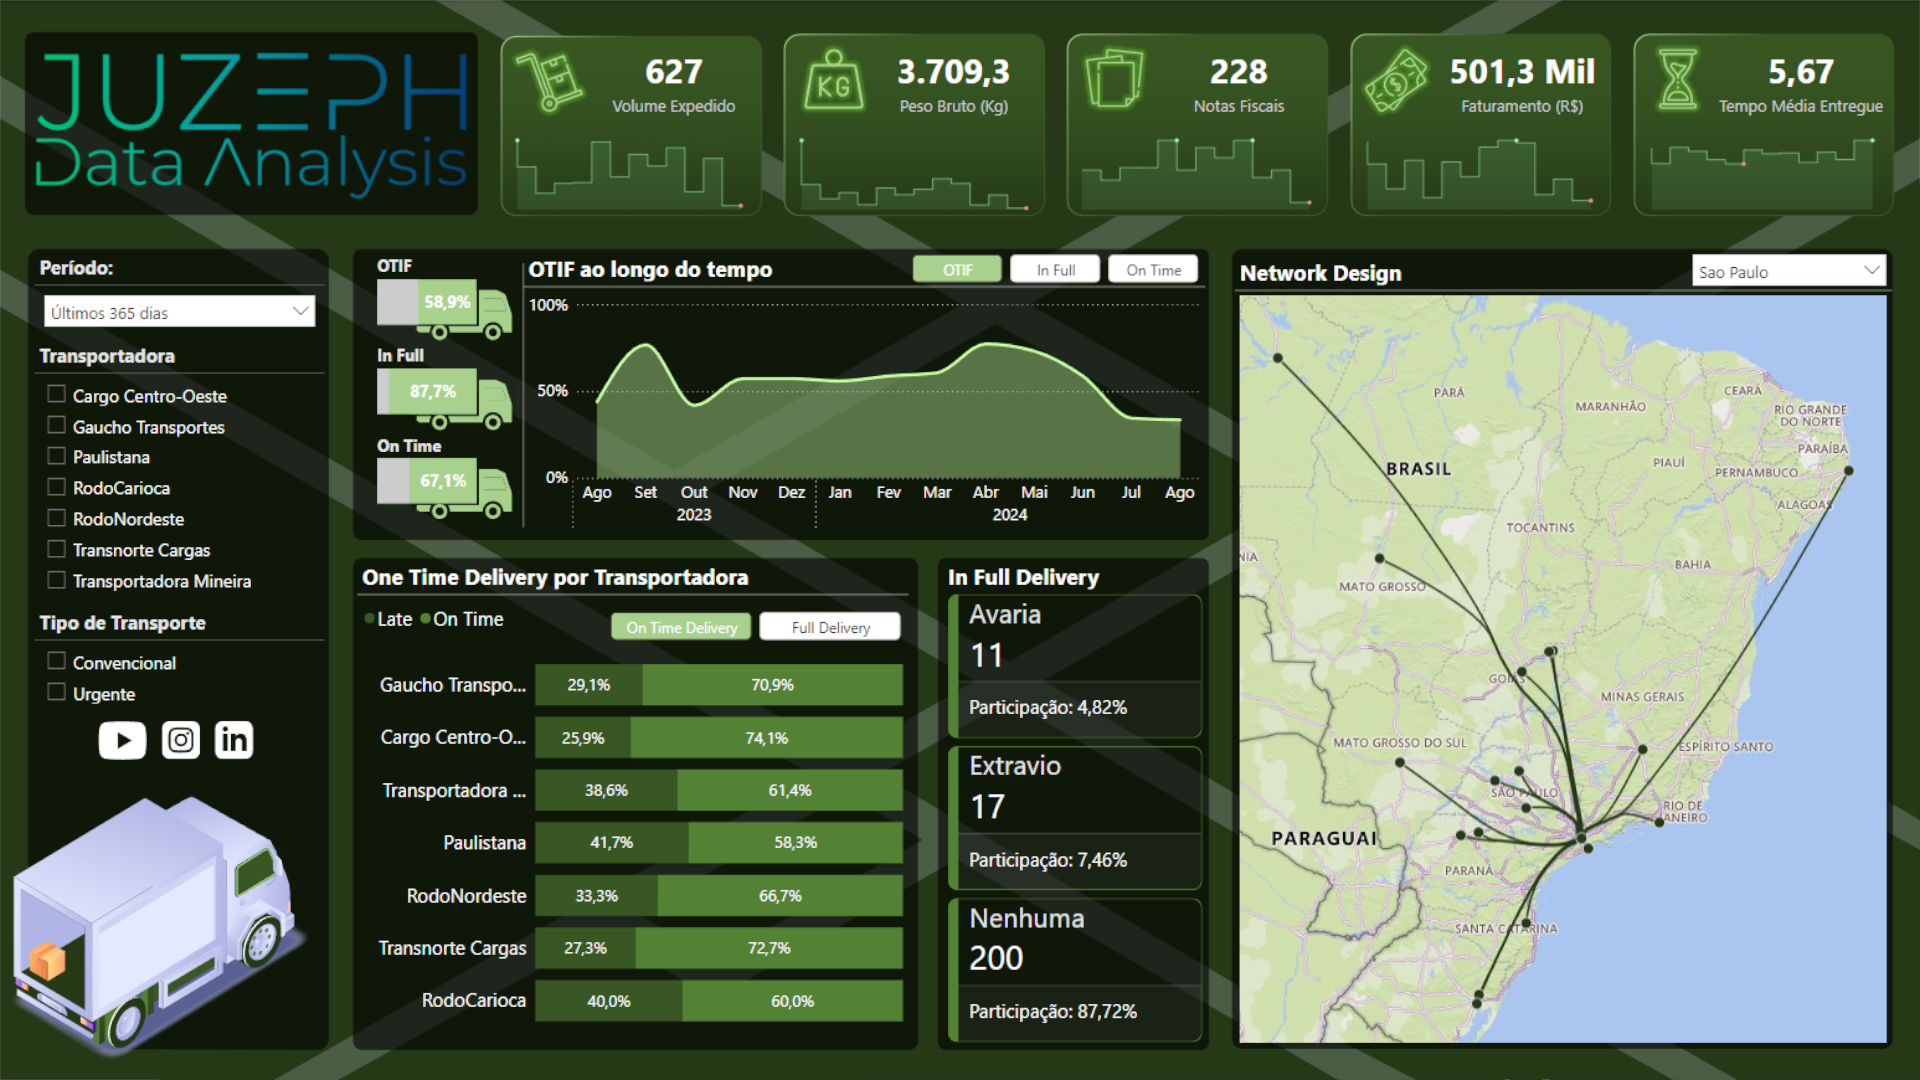Click the Nenhuma 200 card
Viewport: 1920px width, 1080px height.
1075,970
